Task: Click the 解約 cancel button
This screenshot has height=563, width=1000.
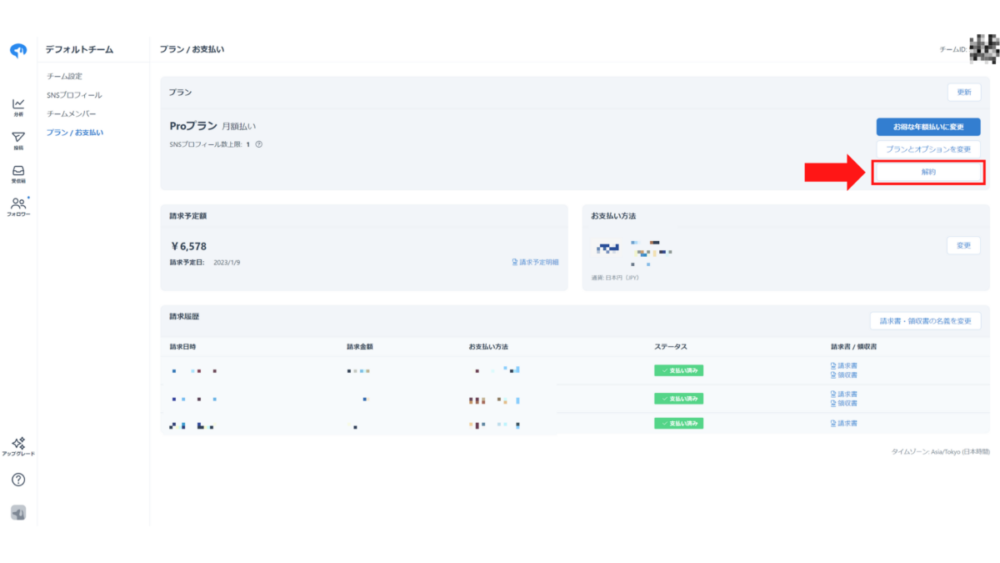Action: click(x=928, y=172)
